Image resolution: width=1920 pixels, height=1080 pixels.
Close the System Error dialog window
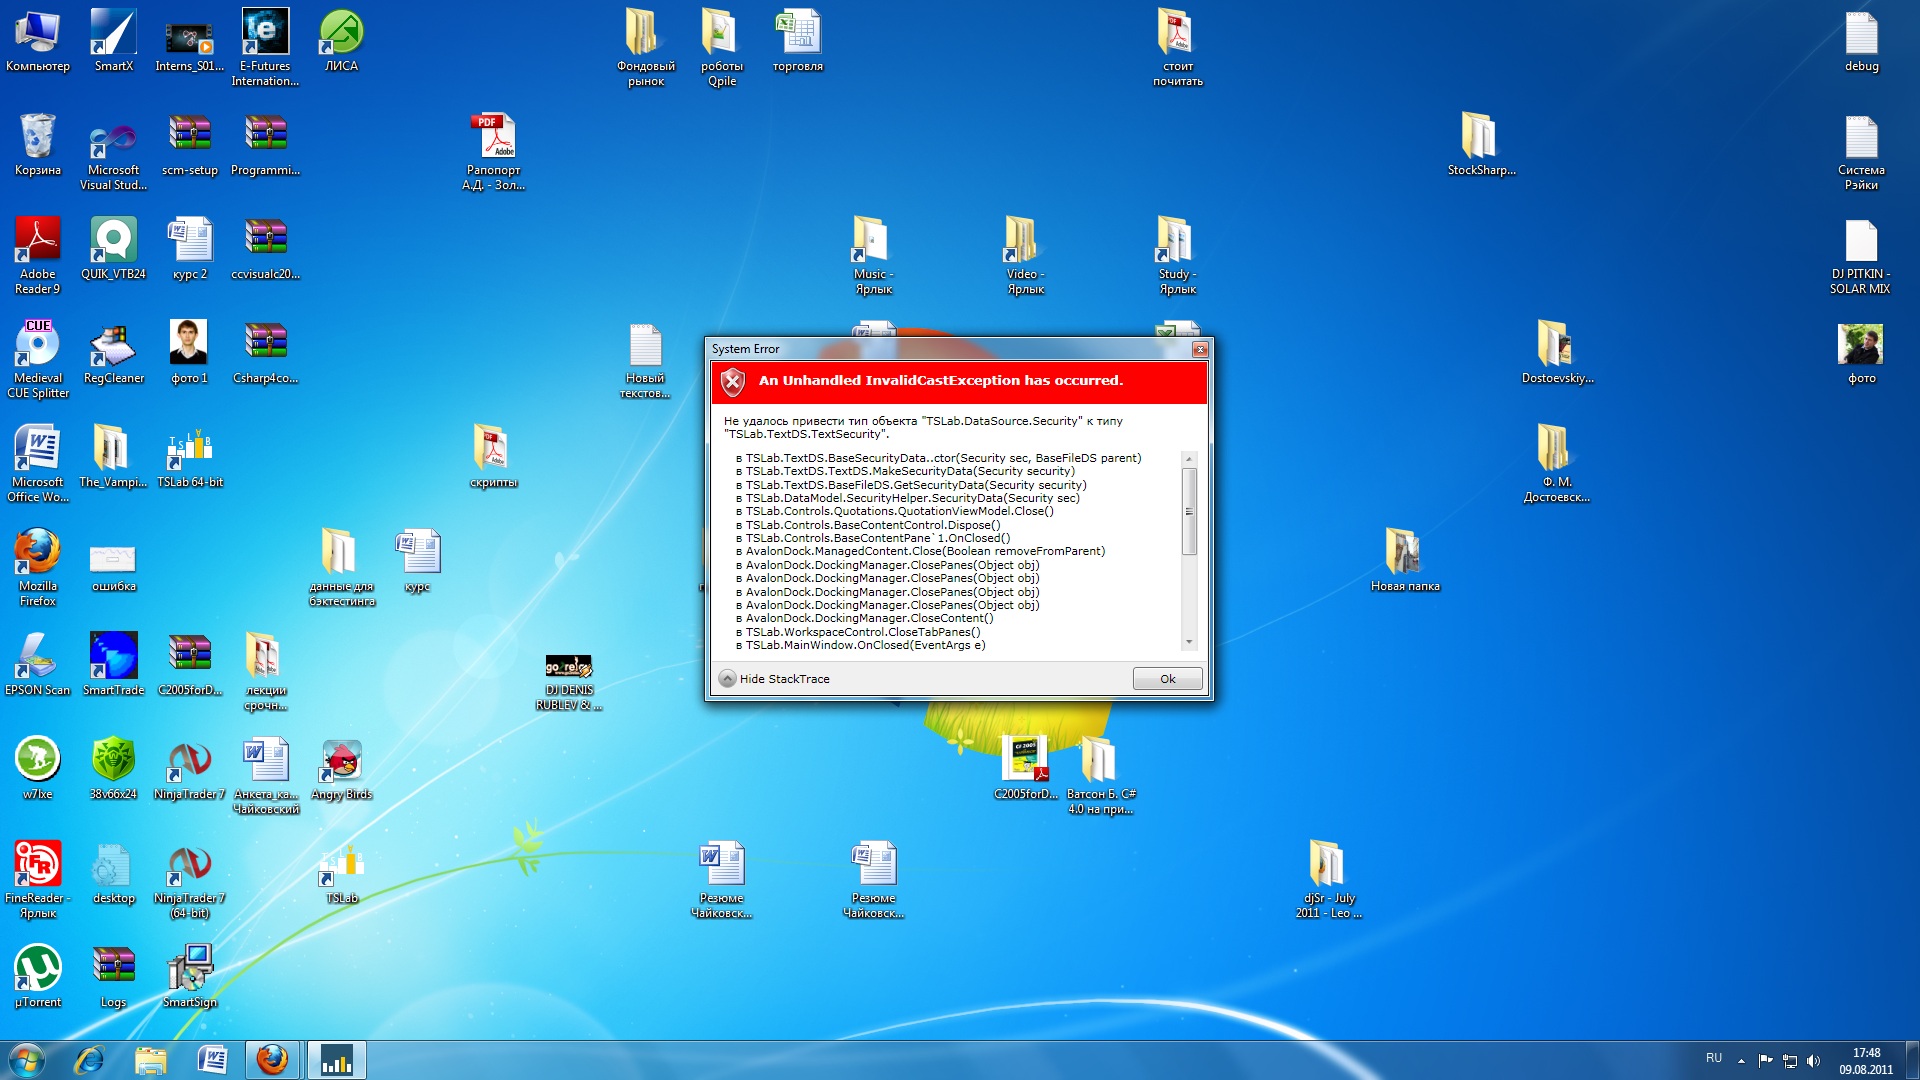click(x=1200, y=349)
